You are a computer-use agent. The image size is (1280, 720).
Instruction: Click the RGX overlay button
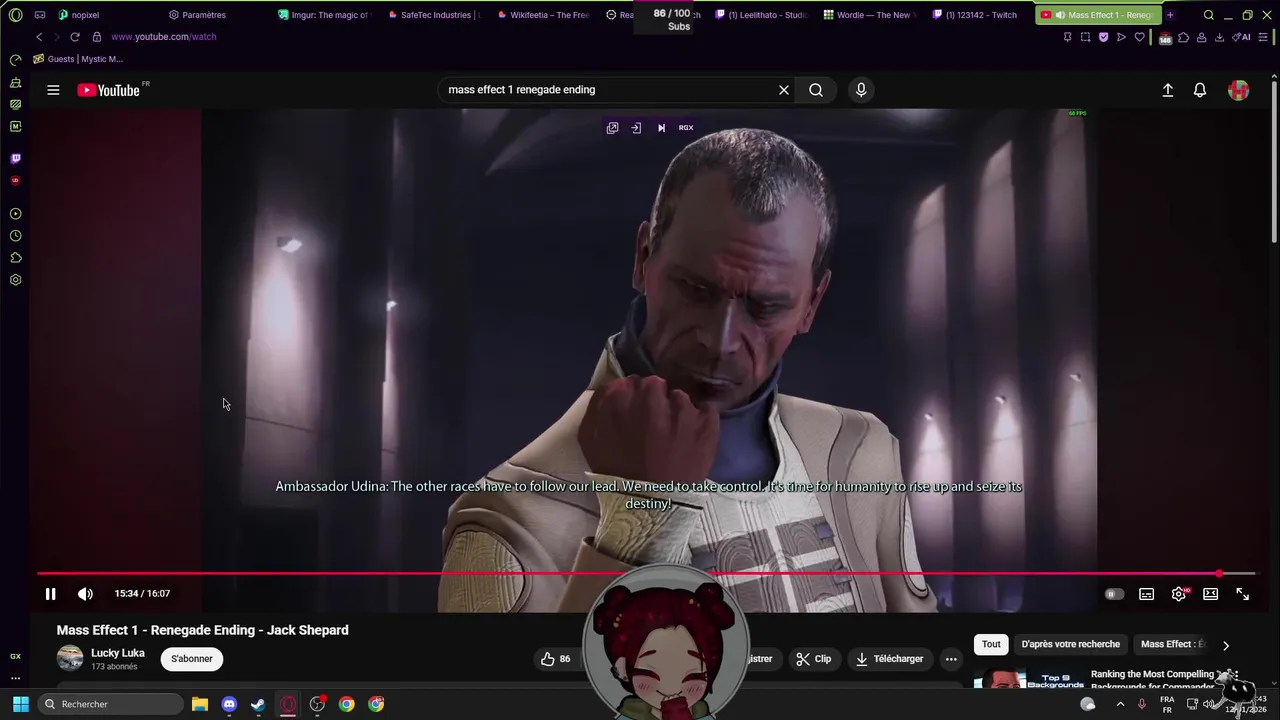coord(686,128)
